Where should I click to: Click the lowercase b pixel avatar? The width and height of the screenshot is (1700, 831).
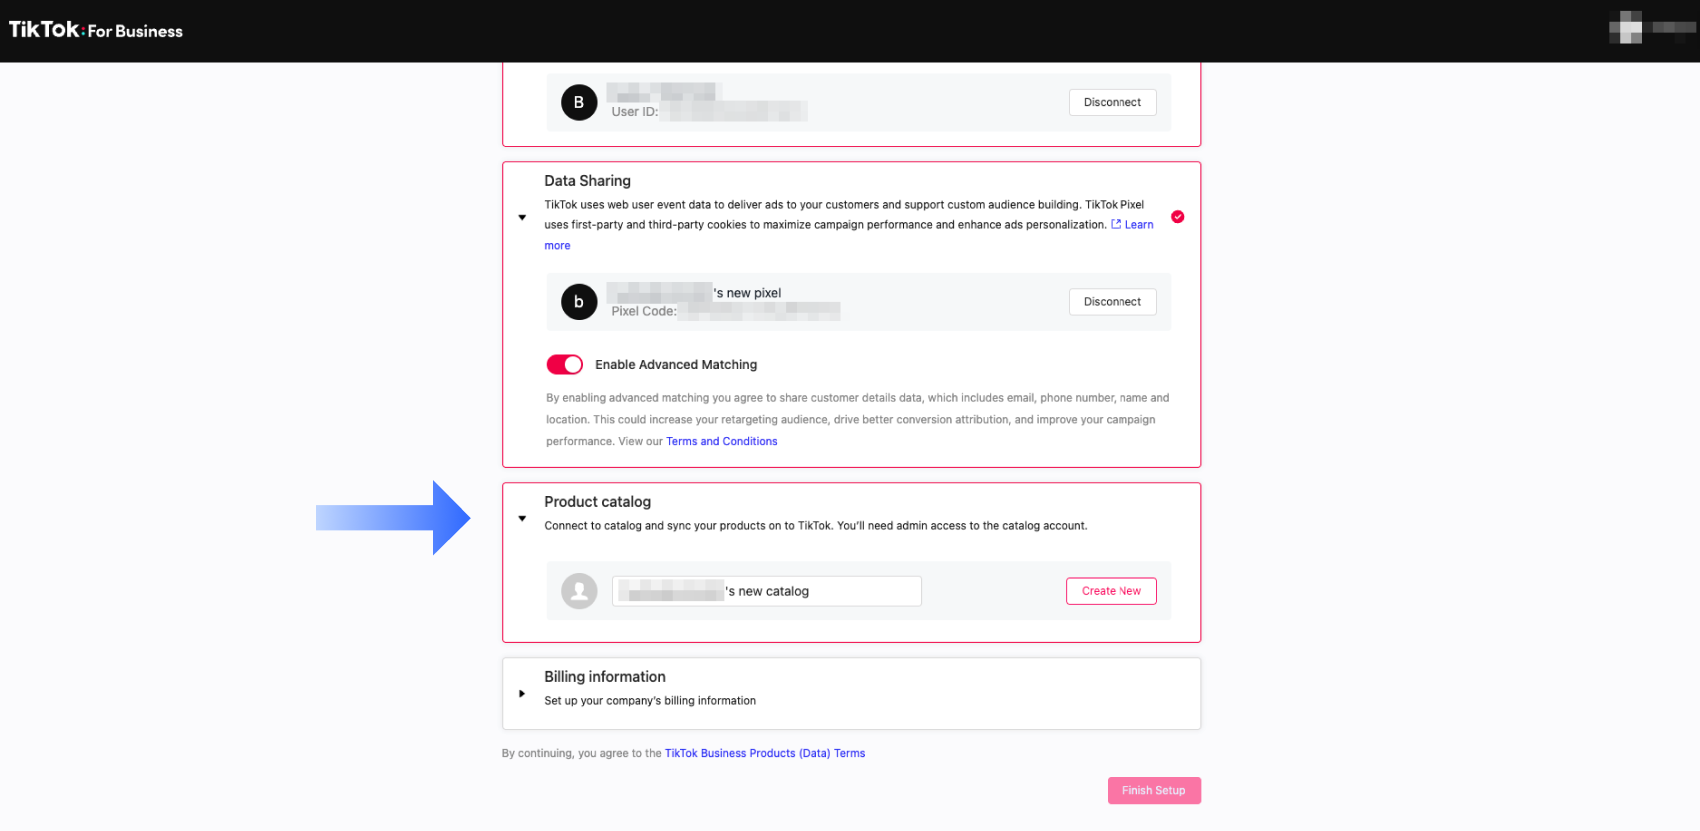[x=579, y=302]
